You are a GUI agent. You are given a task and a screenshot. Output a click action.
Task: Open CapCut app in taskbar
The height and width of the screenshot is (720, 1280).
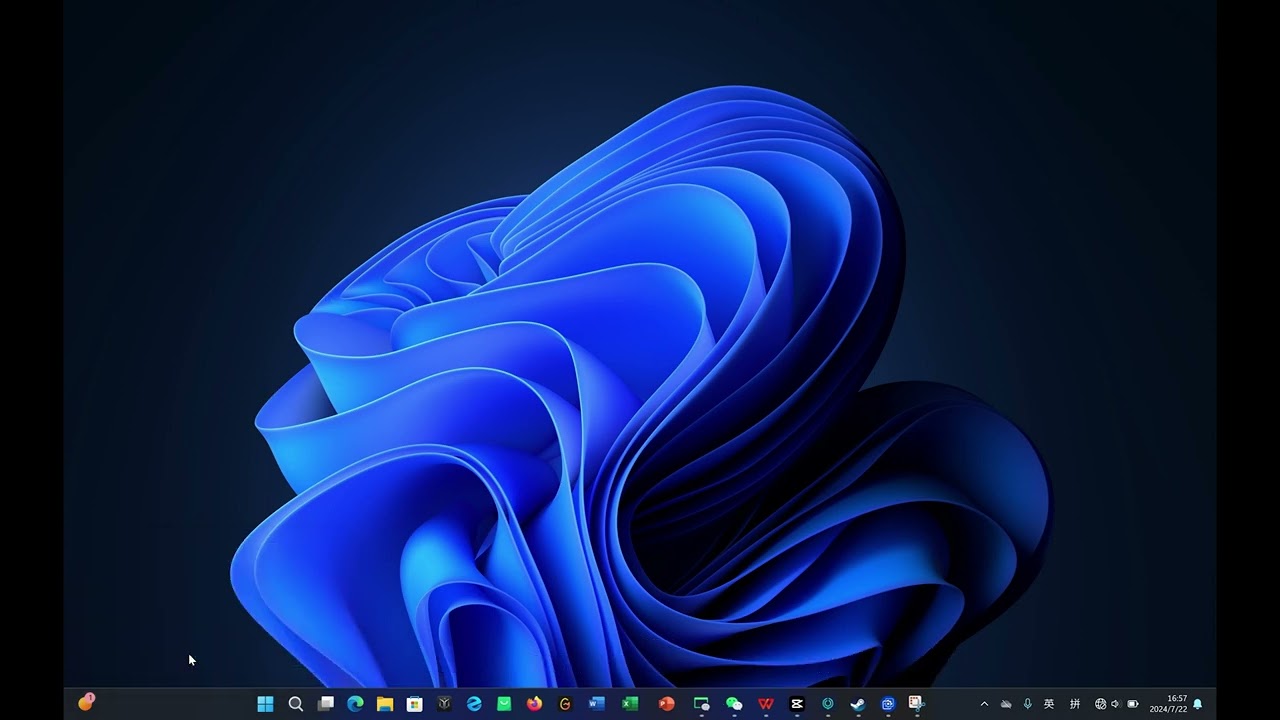click(x=797, y=704)
